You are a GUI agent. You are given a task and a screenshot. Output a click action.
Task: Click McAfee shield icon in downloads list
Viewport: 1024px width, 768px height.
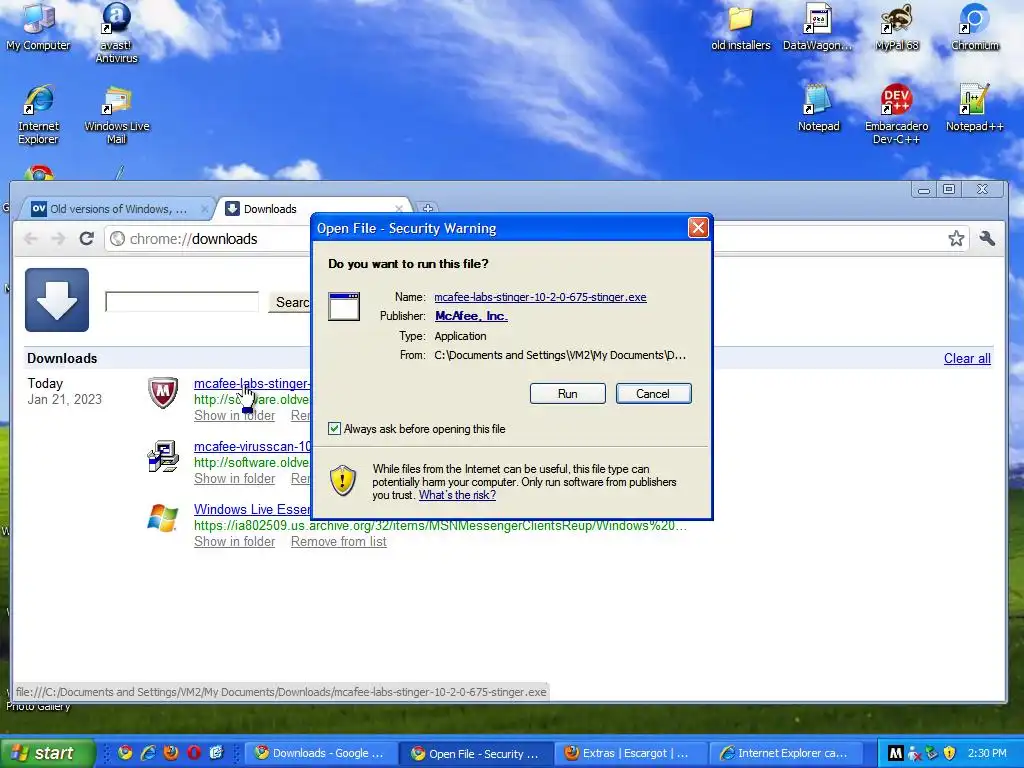point(163,392)
